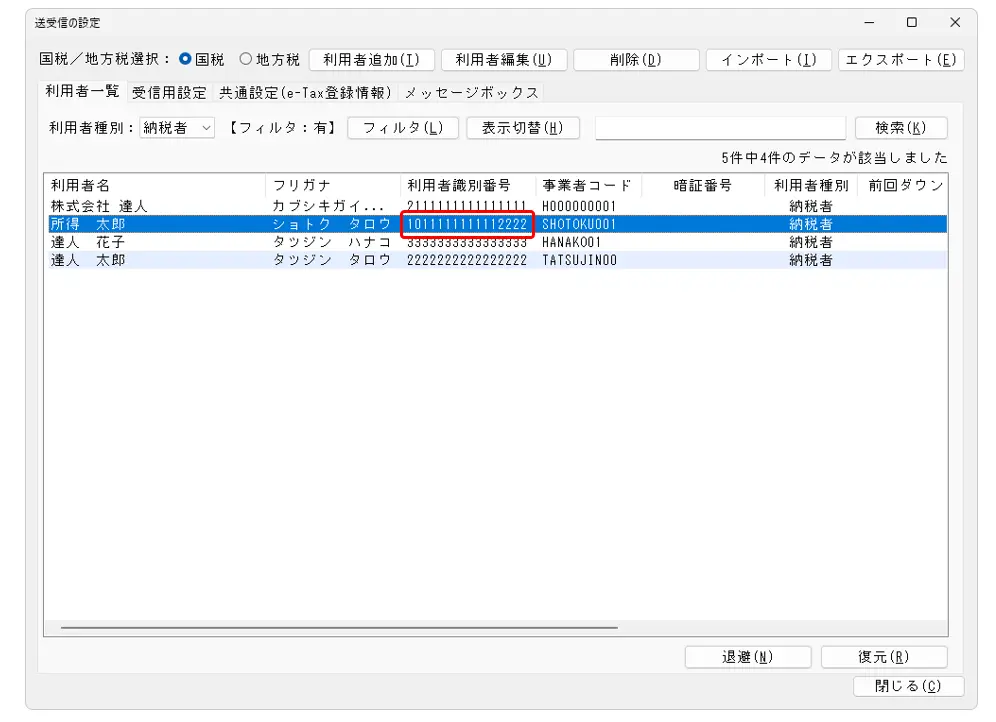Open the 共通設定(e-Tax登録情報) tab
Image resolution: width=996 pixels, height=722 pixels.
click(305, 93)
